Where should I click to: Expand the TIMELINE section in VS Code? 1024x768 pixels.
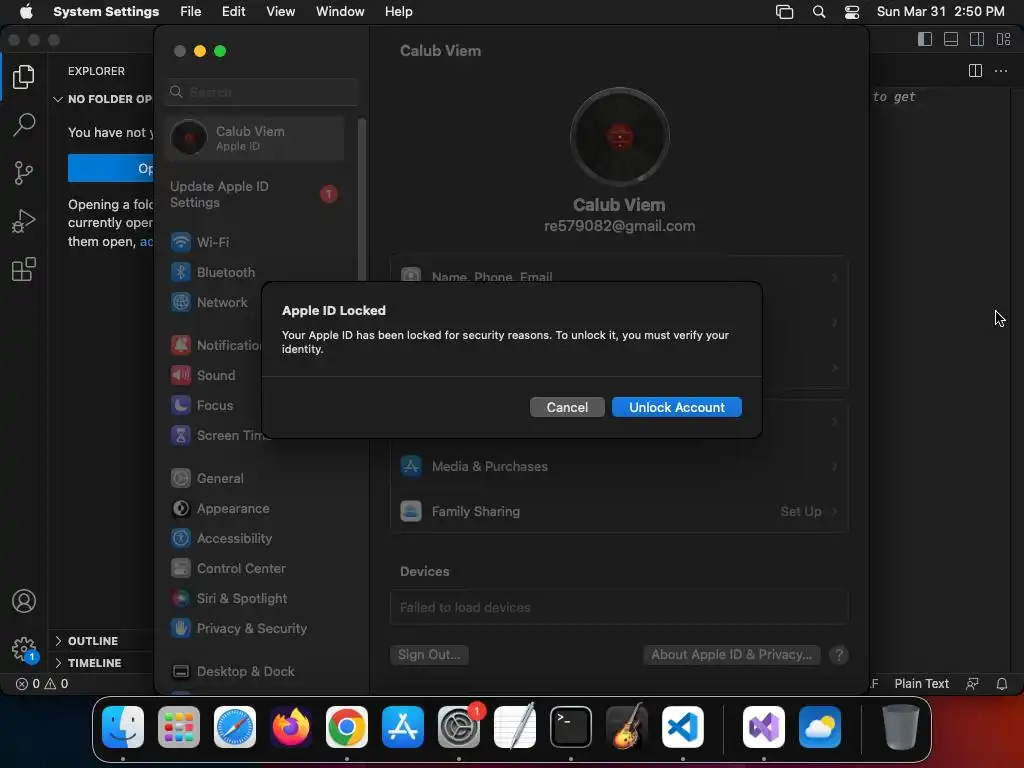pos(88,663)
